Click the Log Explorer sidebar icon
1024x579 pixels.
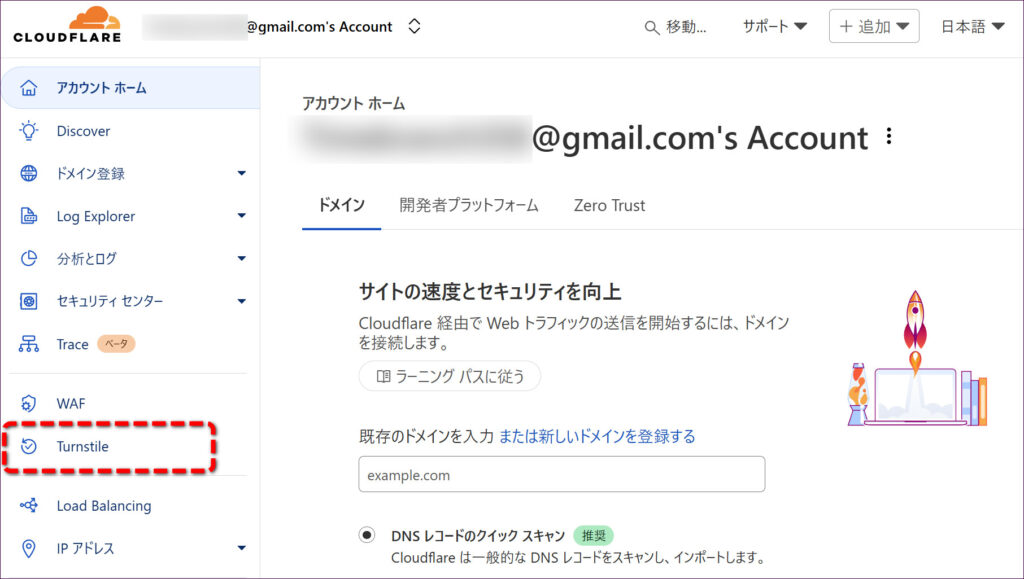tap(29, 216)
